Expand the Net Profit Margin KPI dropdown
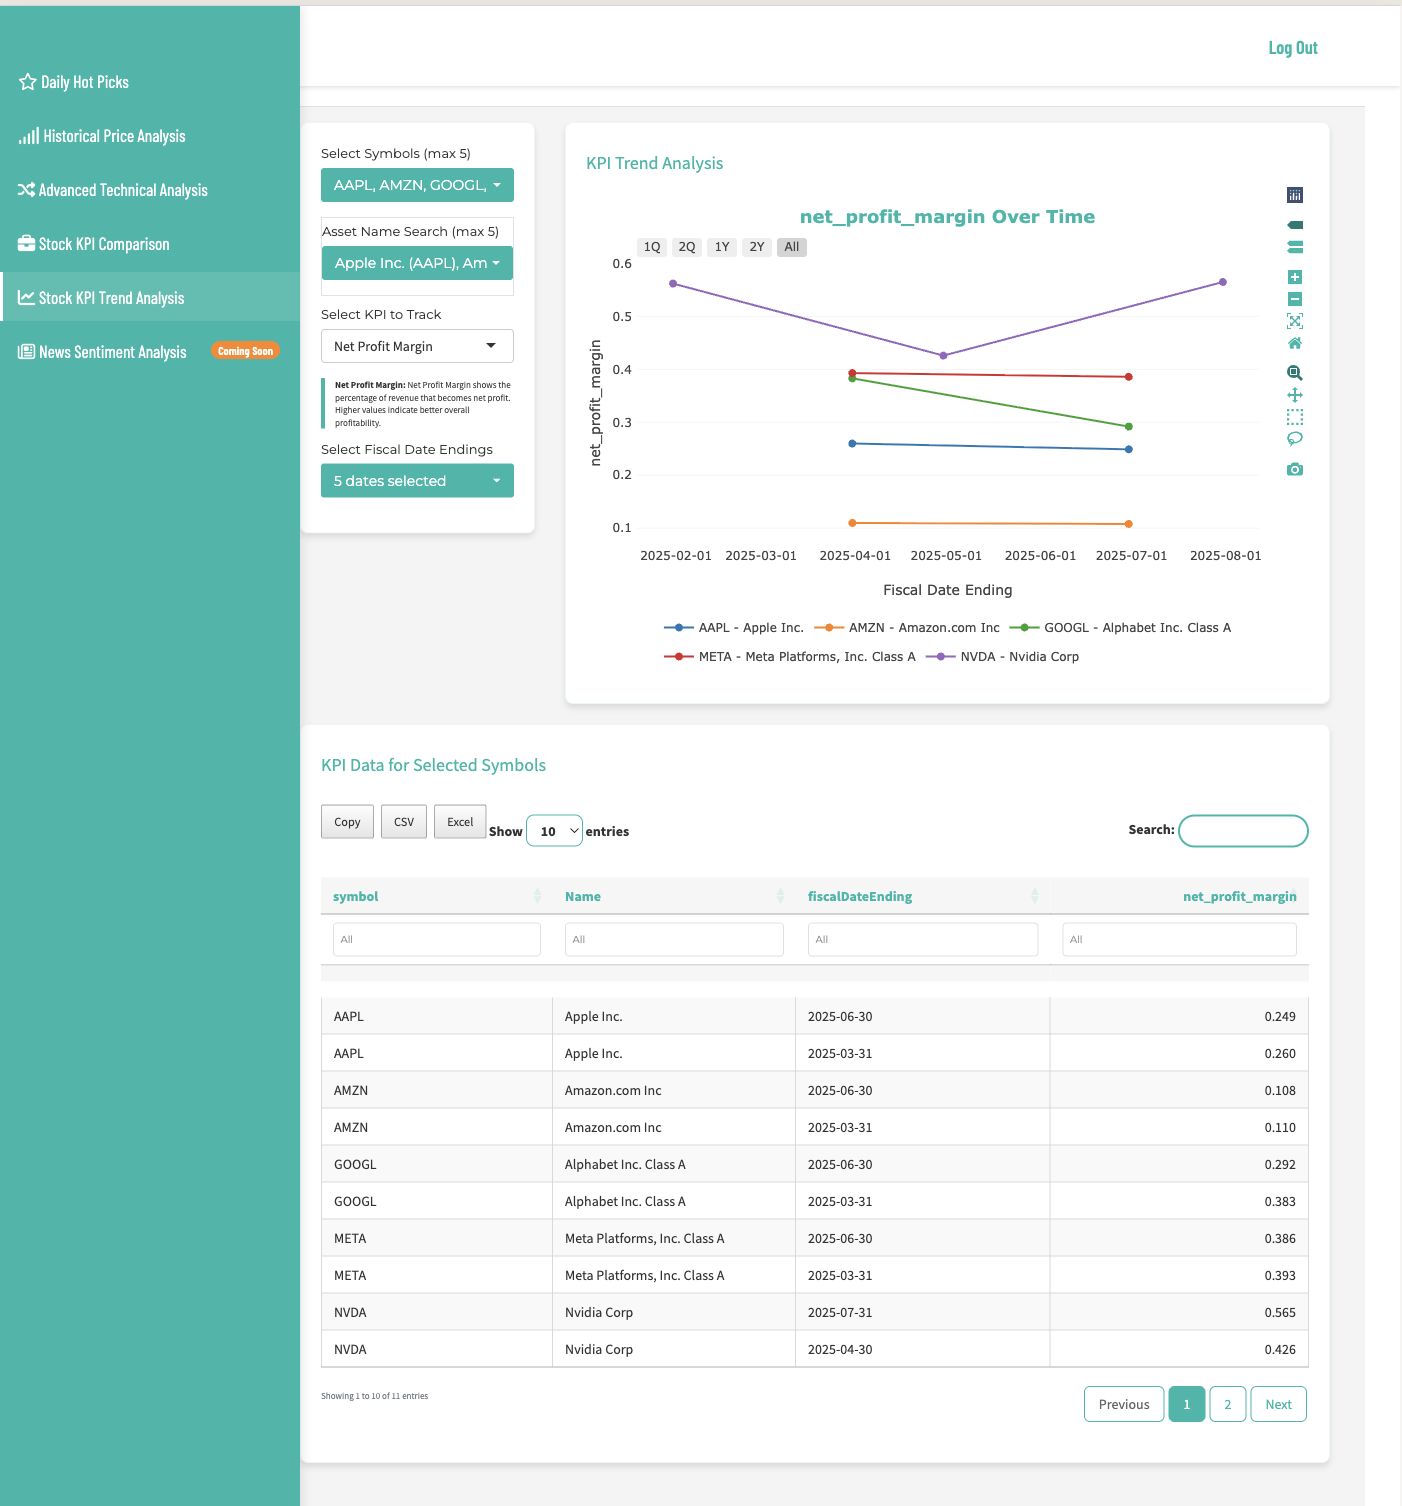 (x=417, y=346)
